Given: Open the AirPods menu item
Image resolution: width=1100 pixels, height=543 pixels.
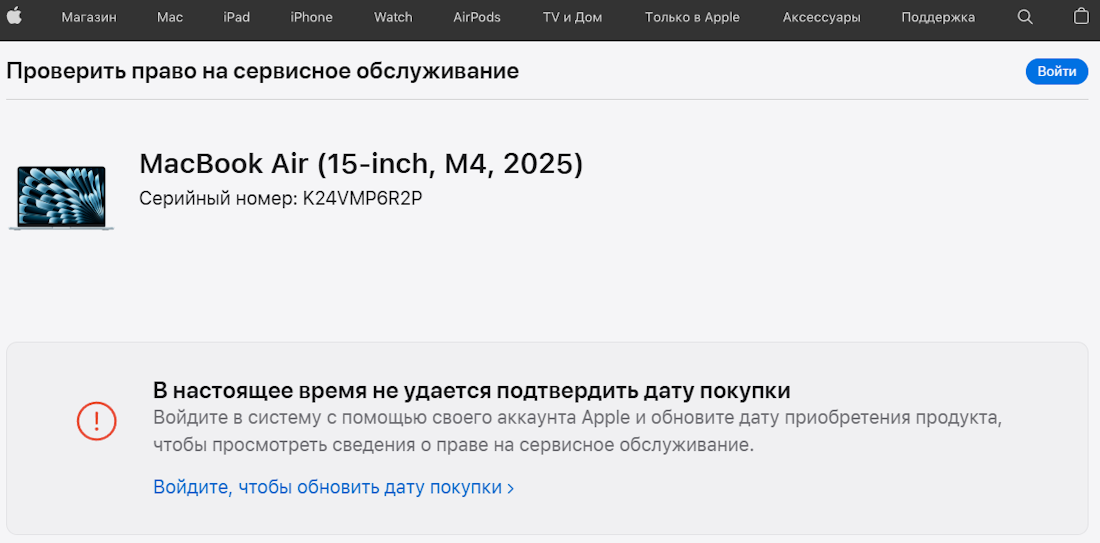Looking at the screenshot, I should 477,18.
